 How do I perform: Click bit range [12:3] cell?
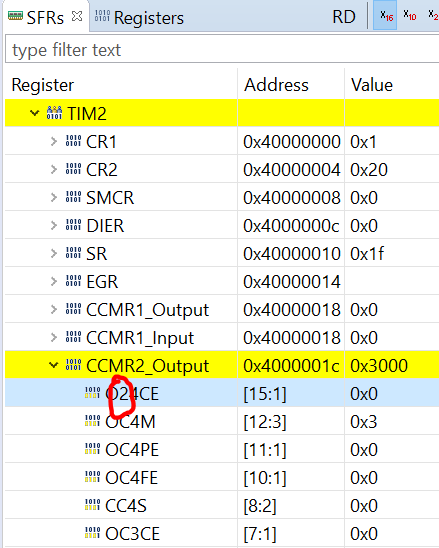point(265,422)
